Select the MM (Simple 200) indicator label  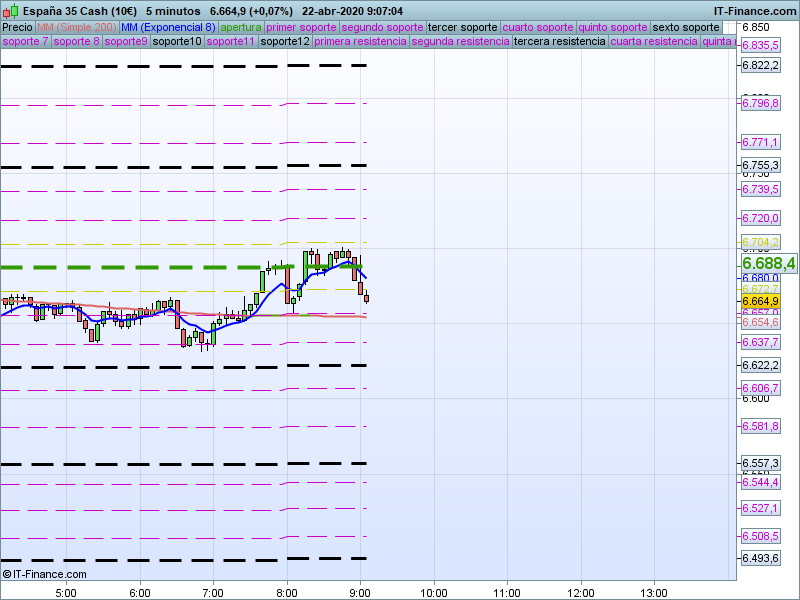tap(76, 27)
